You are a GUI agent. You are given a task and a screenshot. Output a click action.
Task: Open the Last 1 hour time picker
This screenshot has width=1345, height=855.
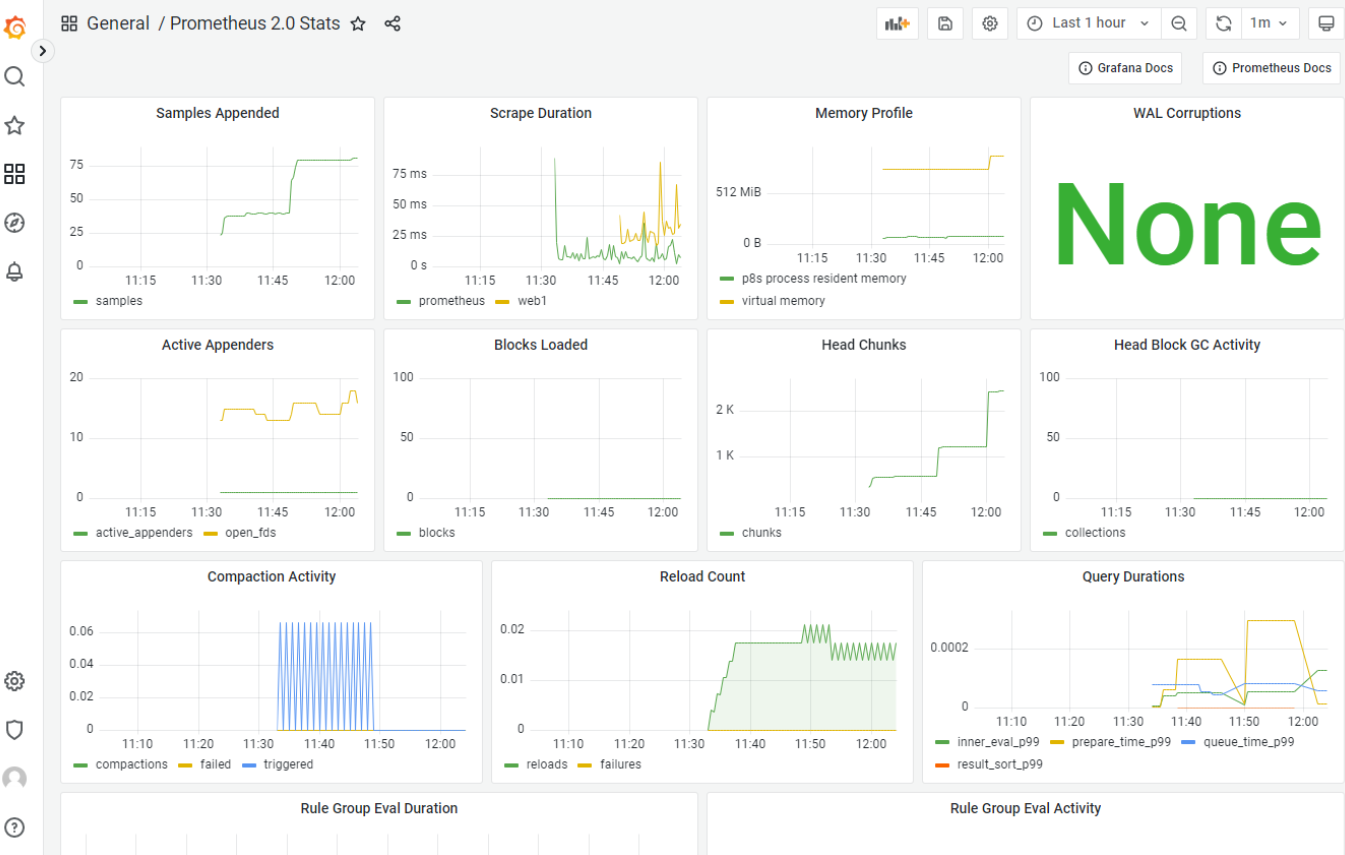click(1089, 23)
